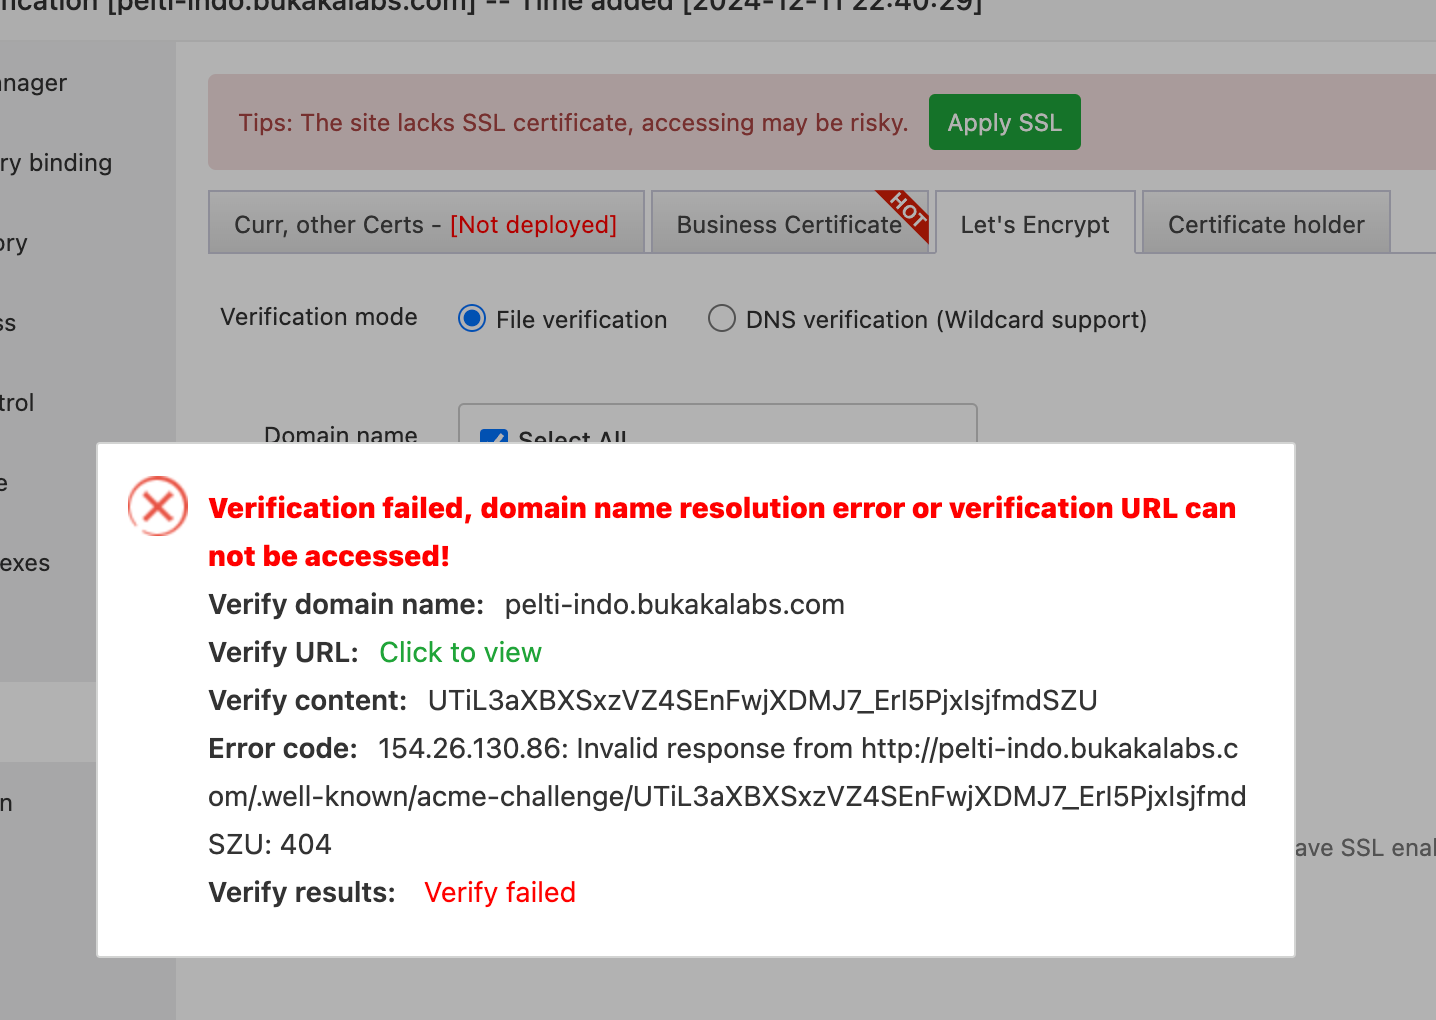Select File verification mode
This screenshot has width=1436, height=1020.
(472, 319)
